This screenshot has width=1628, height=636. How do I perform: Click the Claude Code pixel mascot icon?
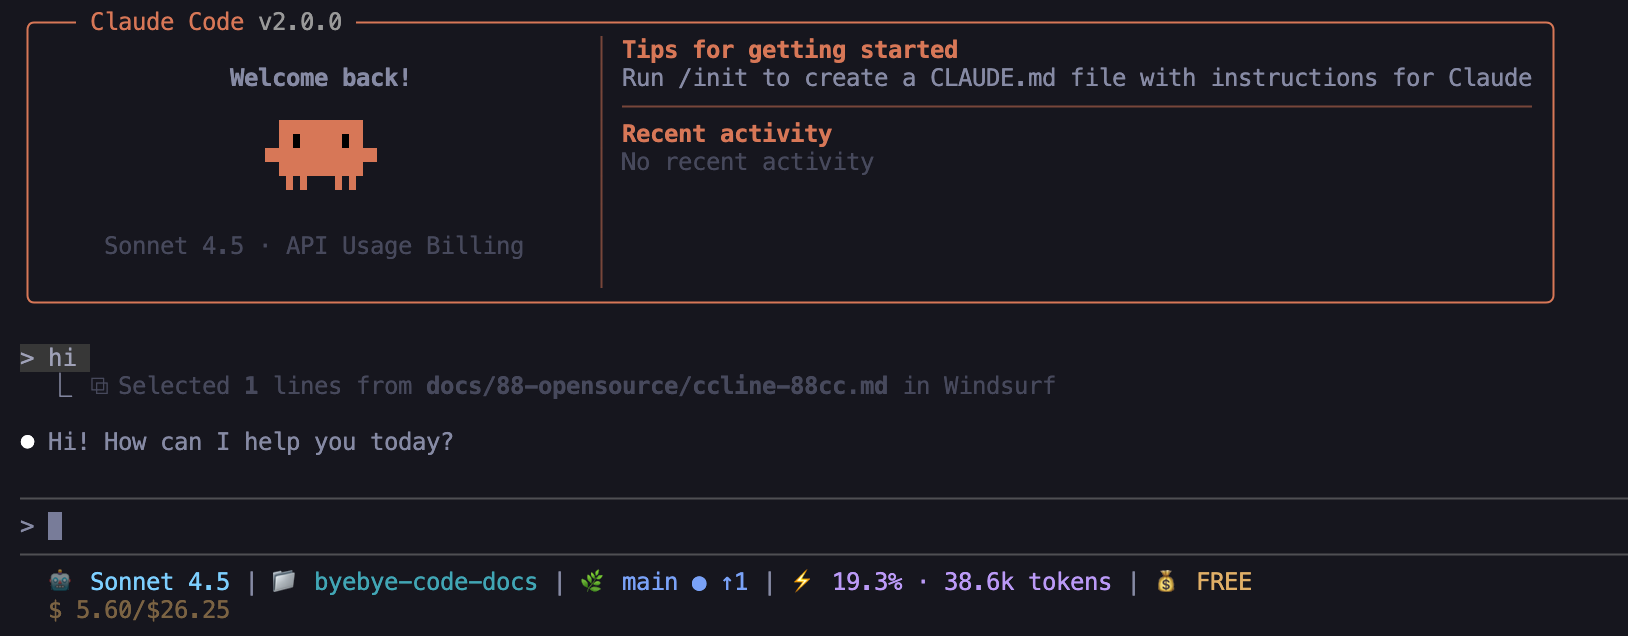point(321,154)
